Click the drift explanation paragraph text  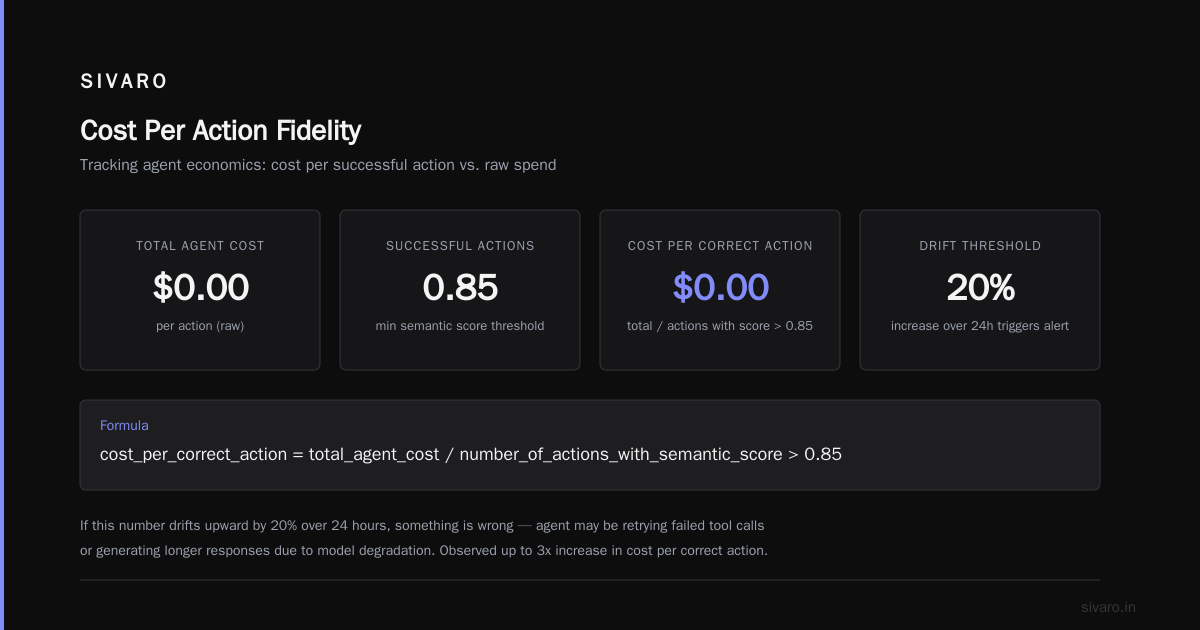pyautogui.click(x=424, y=538)
